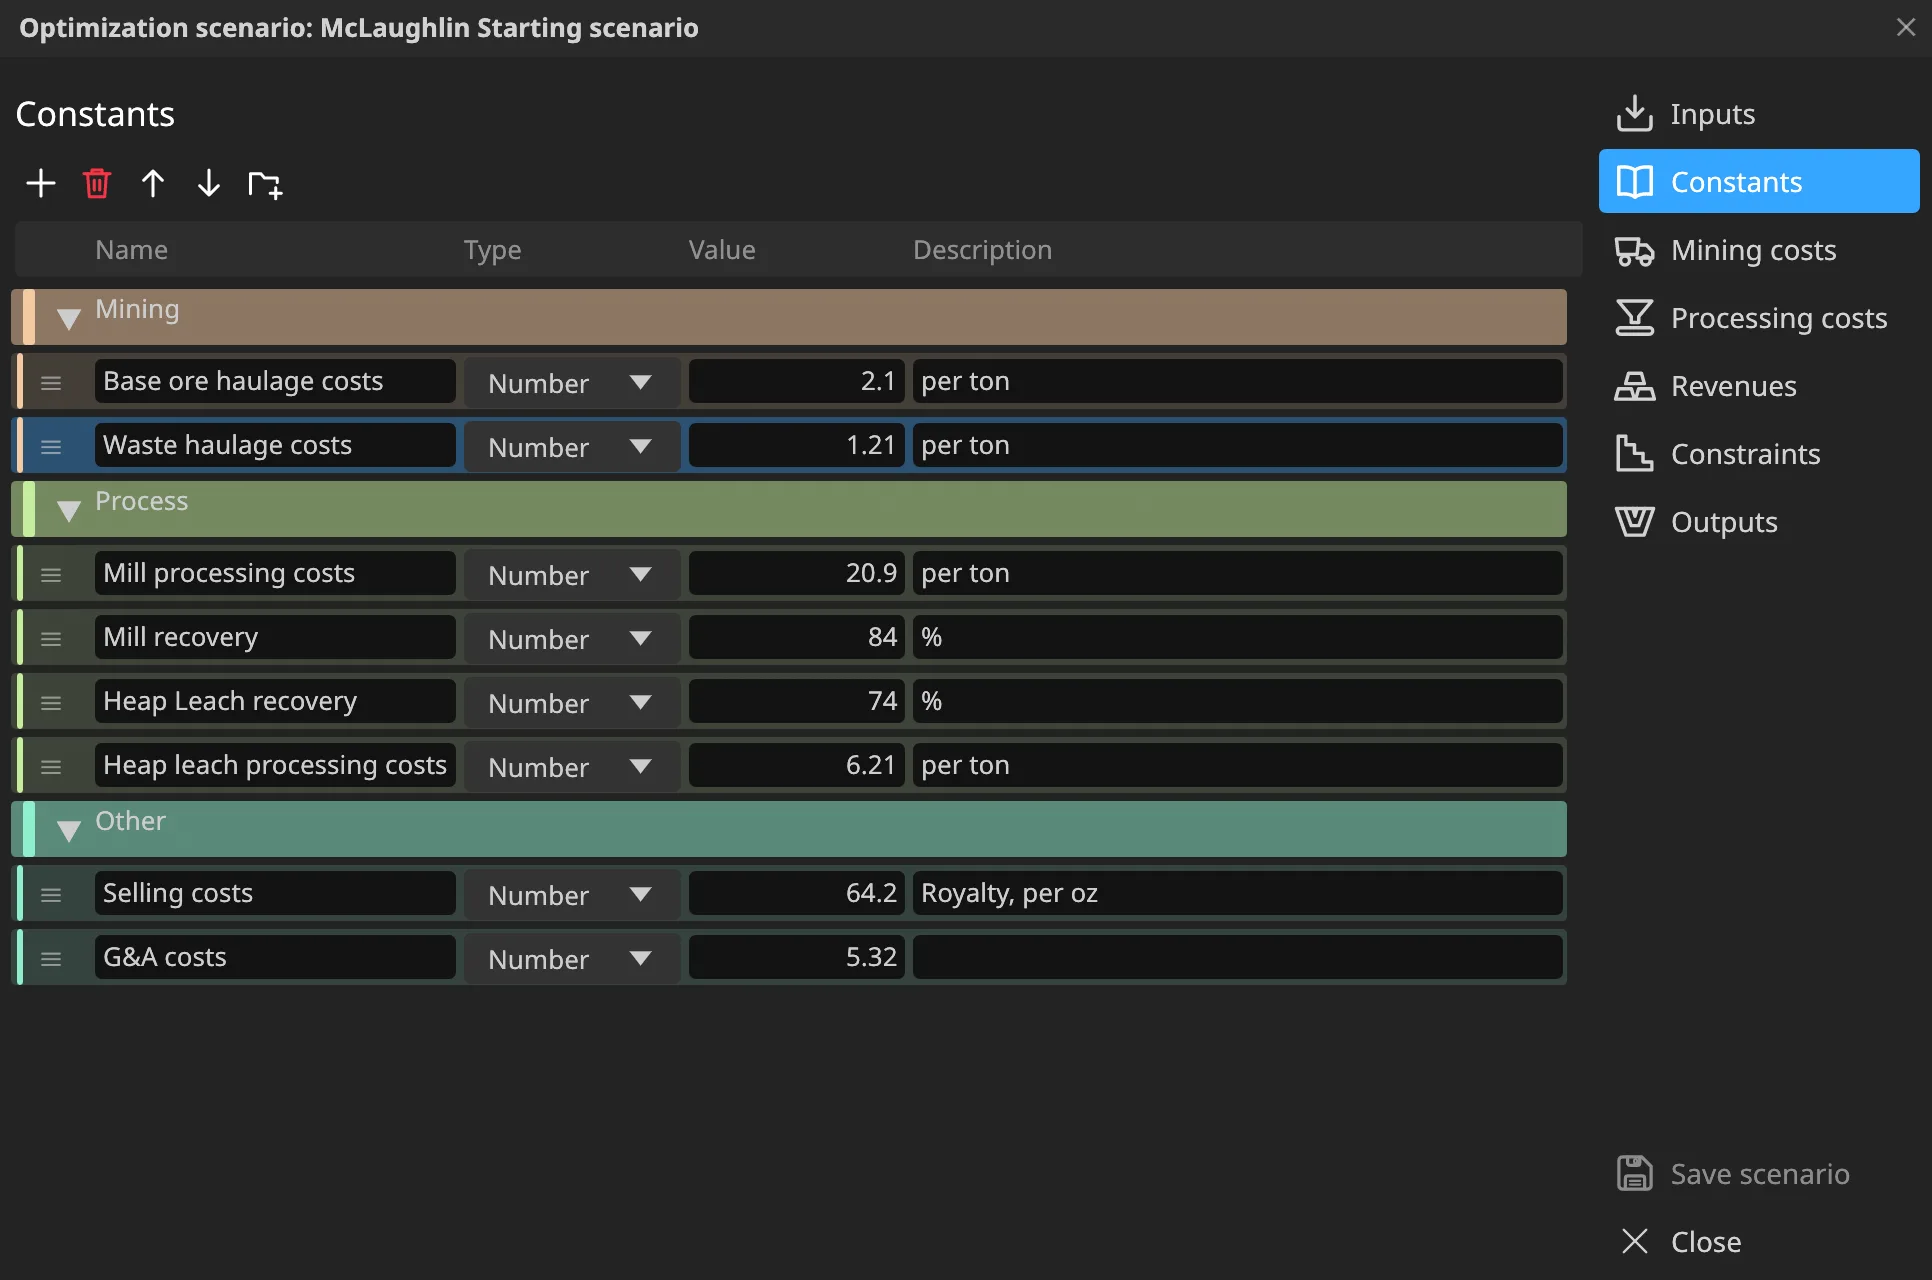This screenshot has width=1932, height=1280.
Task: Click drag handle of Heap Leach recovery
Action: (x=51, y=703)
